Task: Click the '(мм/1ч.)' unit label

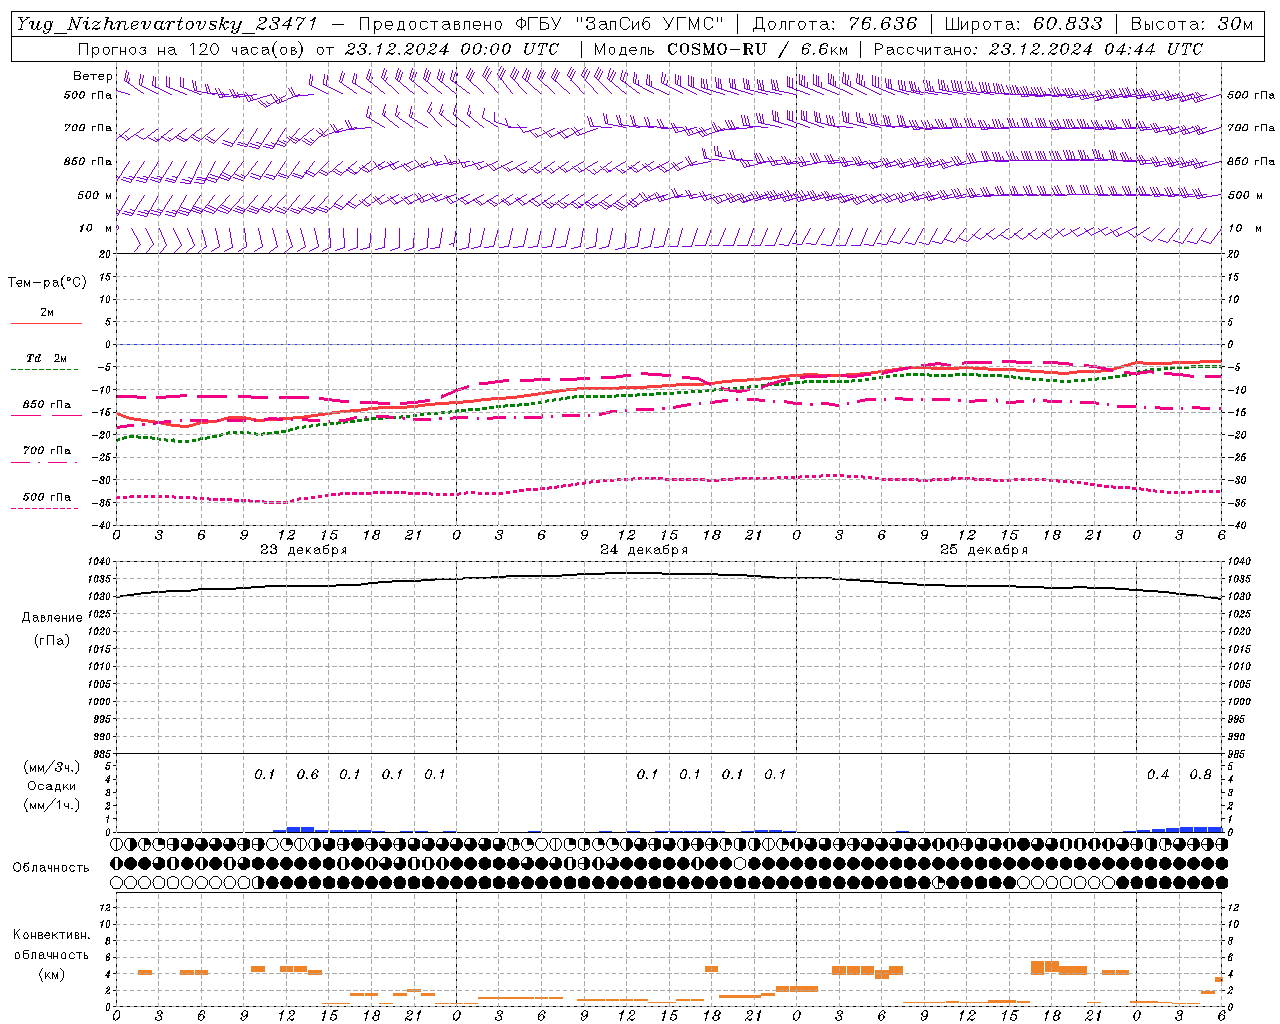Action: point(52,805)
